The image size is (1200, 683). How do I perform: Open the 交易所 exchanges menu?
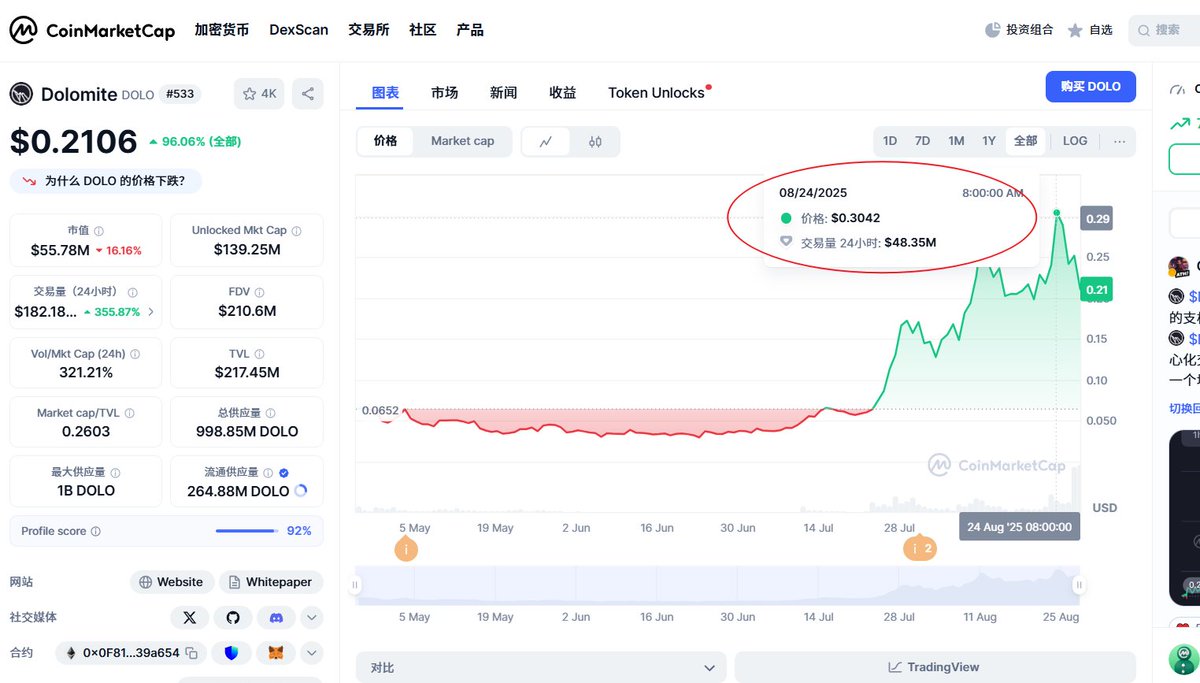coord(369,30)
